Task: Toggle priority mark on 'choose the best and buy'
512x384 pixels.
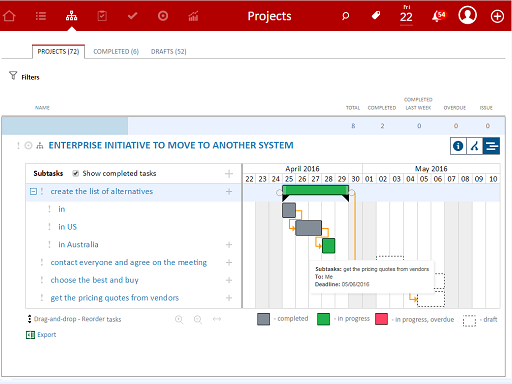Action: point(42,280)
